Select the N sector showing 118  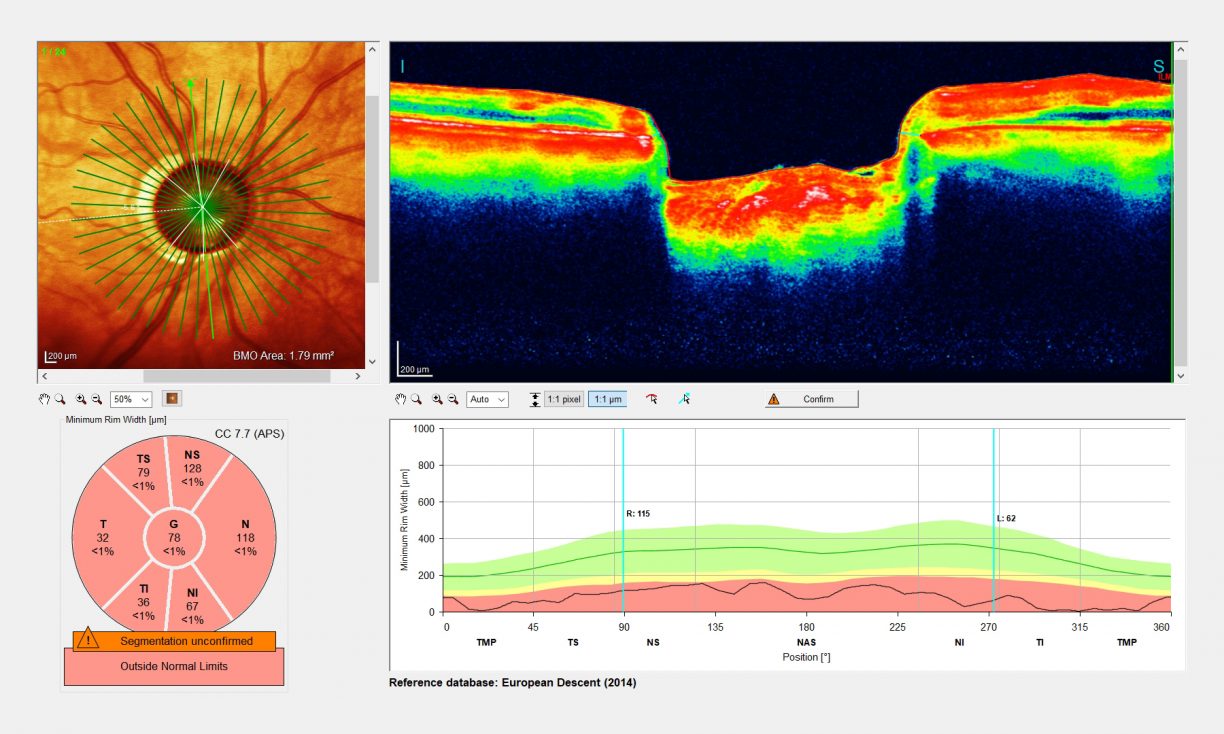click(245, 537)
